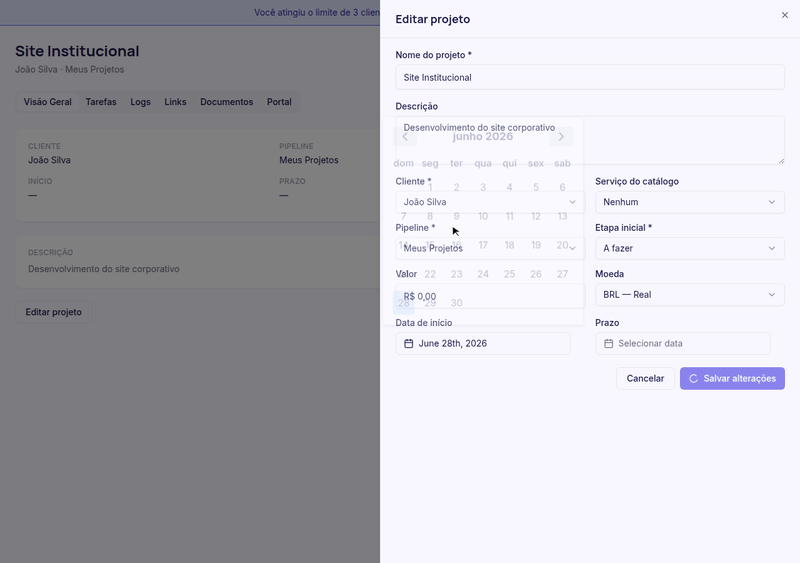Go to next month in calendar
This screenshot has height=563, width=800.
click(x=561, y=136)
